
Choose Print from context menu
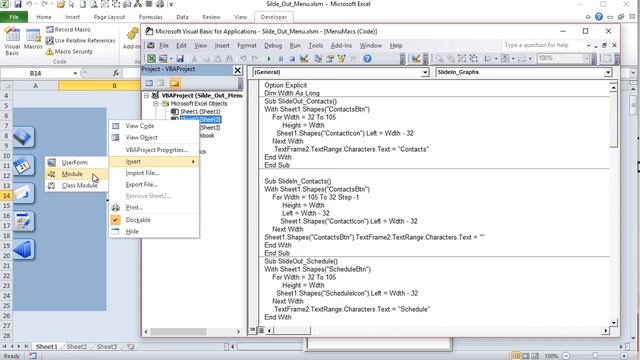click(154, 208)
